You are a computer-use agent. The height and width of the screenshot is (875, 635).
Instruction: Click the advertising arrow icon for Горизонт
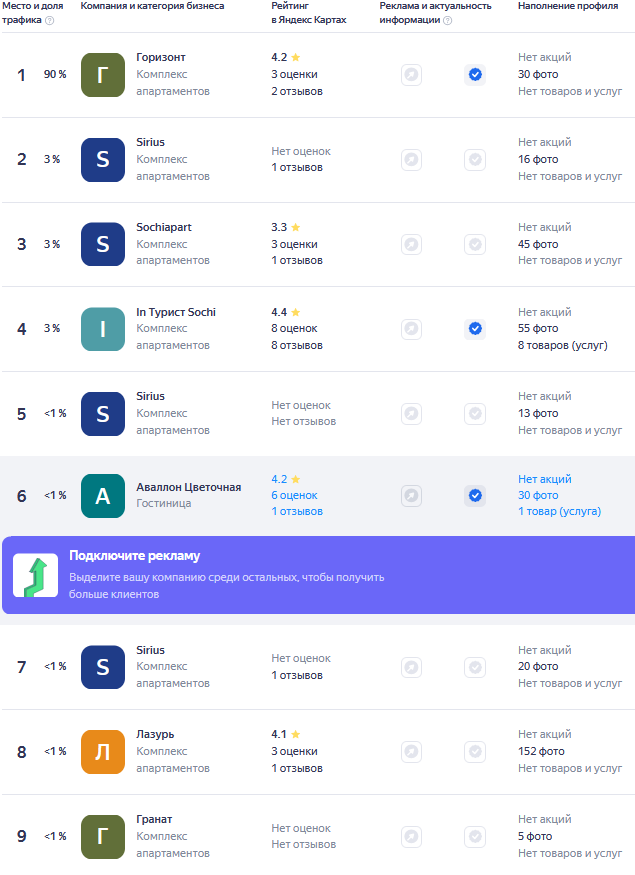pos(411,75)
